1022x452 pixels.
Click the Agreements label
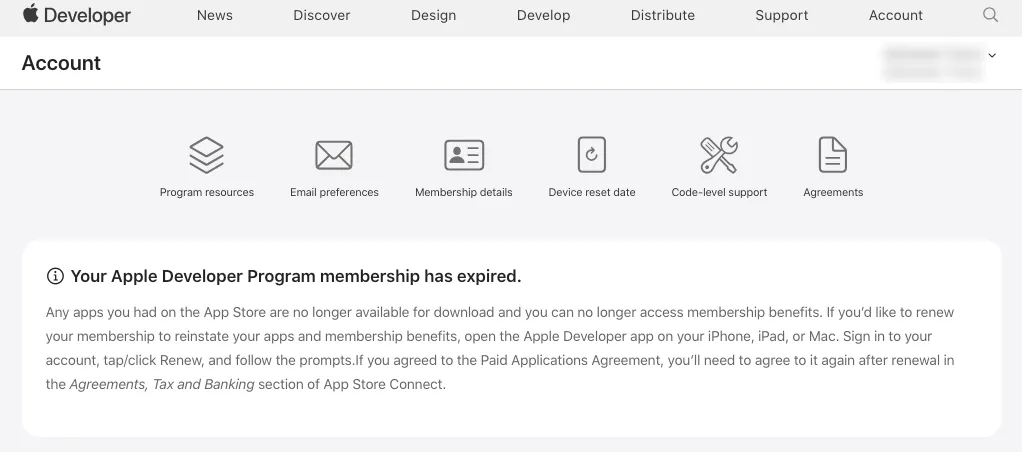coord(833,192)
